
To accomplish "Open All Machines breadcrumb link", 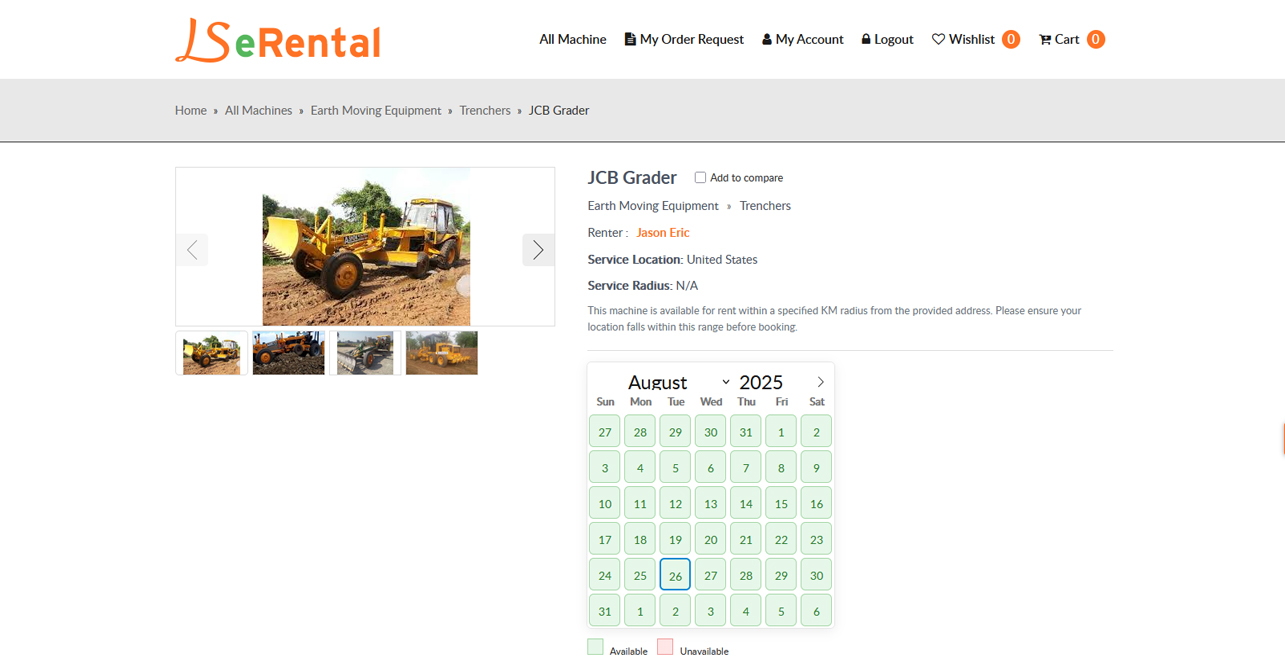I will [x=258, y=110].
